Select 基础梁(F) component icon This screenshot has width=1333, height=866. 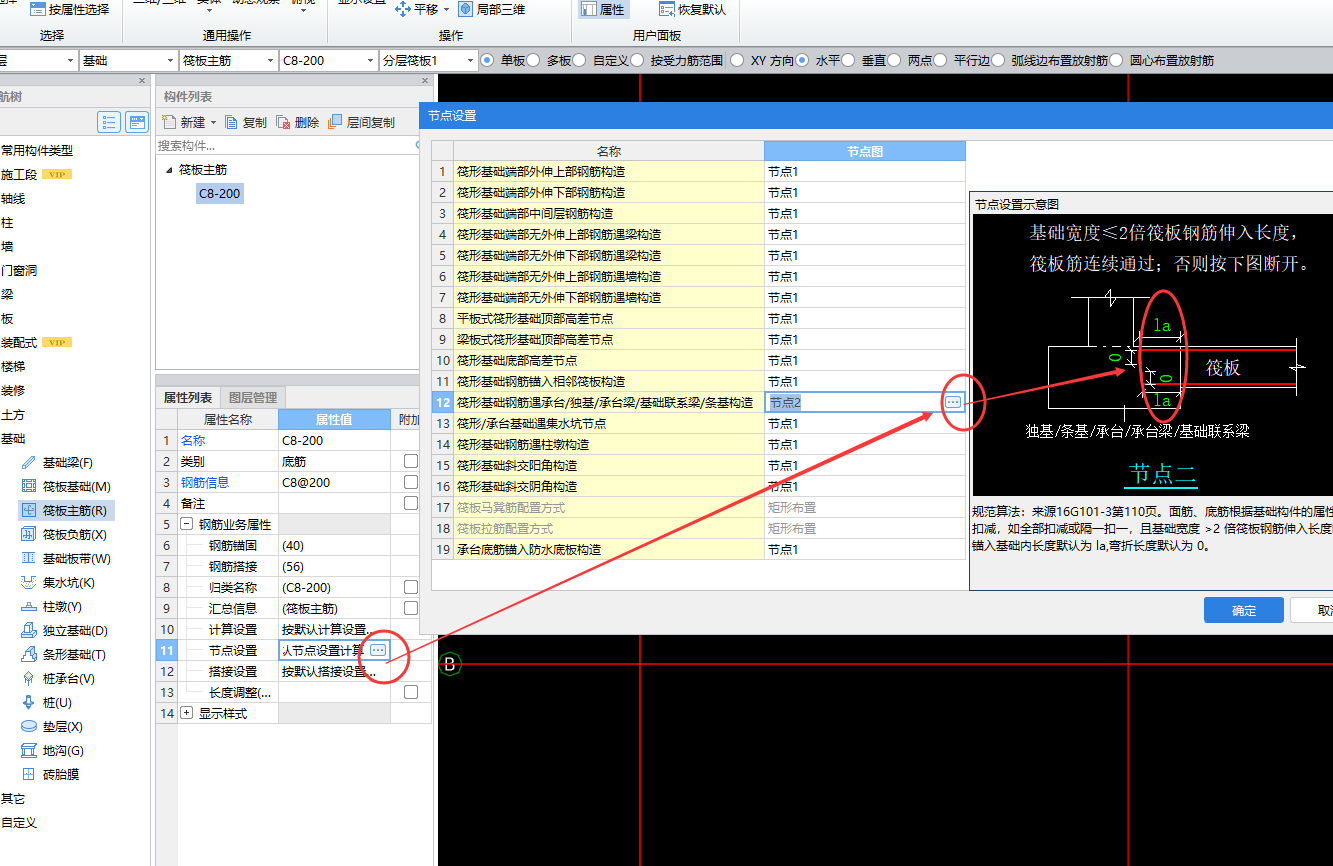coord(28,463)
